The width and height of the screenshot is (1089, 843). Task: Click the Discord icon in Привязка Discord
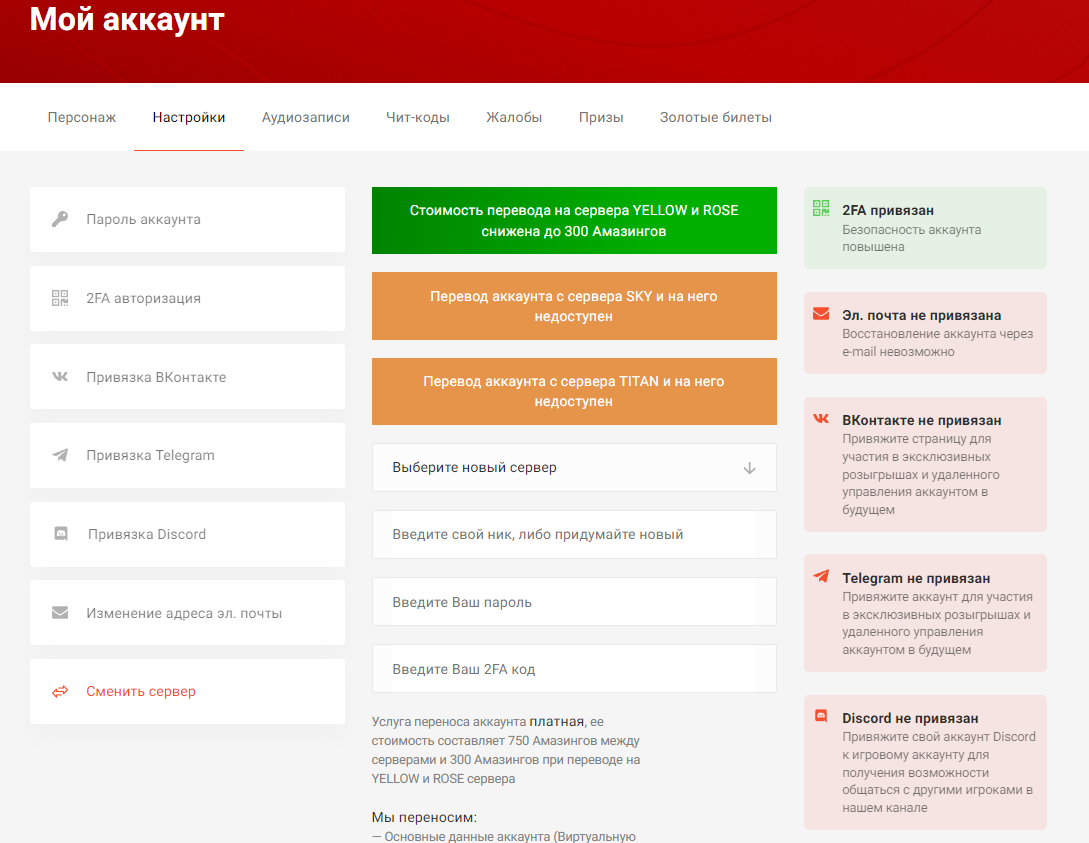tap(60, 534)
